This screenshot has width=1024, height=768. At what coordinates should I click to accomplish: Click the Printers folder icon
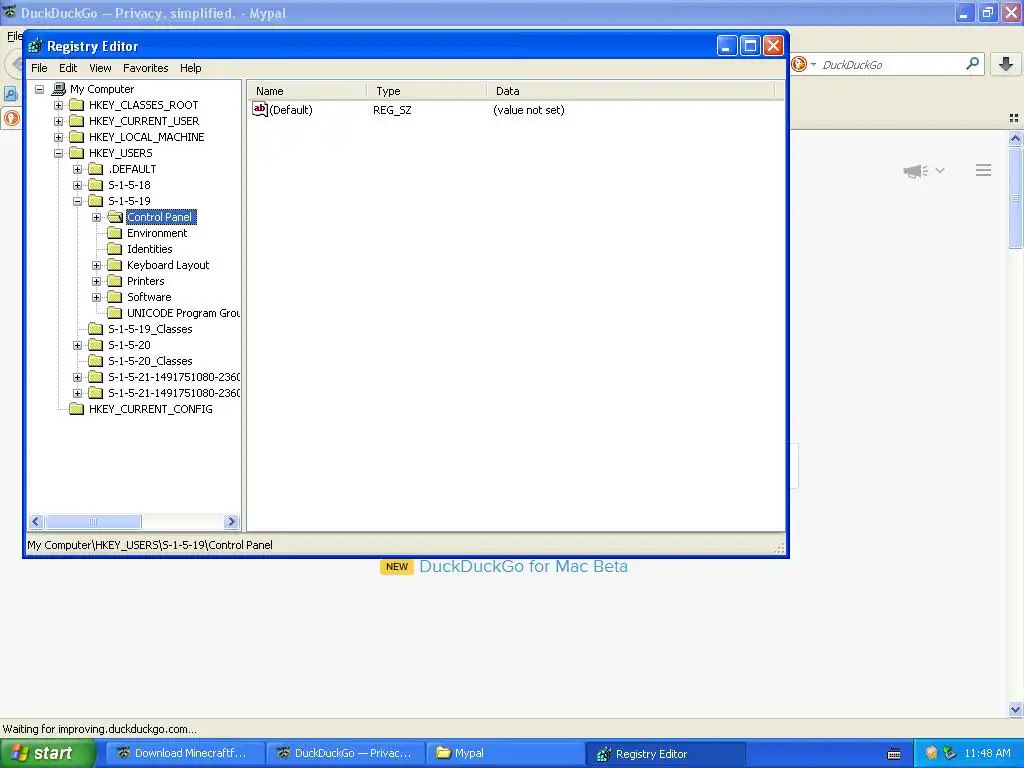click(x=115, y=281)
